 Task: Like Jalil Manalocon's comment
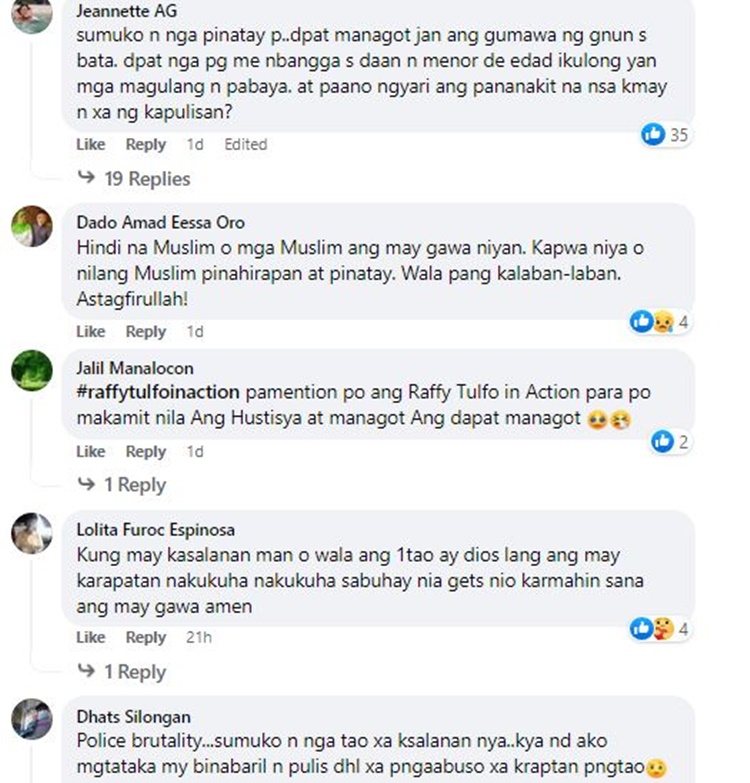(x=90, y=451)
